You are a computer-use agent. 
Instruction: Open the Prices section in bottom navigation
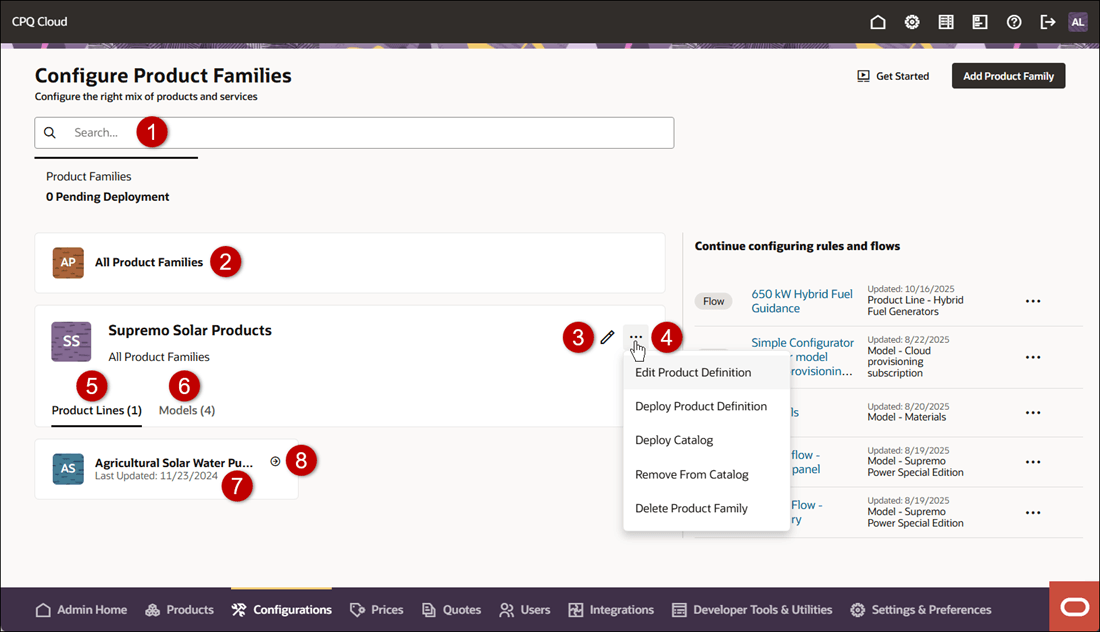376,609
